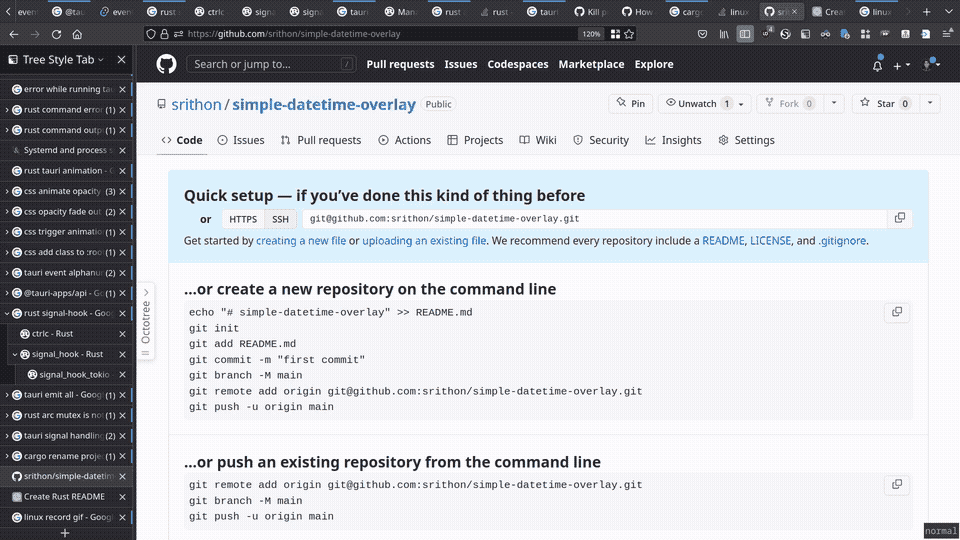Click the LICENSE link

[x=770, y=241]
